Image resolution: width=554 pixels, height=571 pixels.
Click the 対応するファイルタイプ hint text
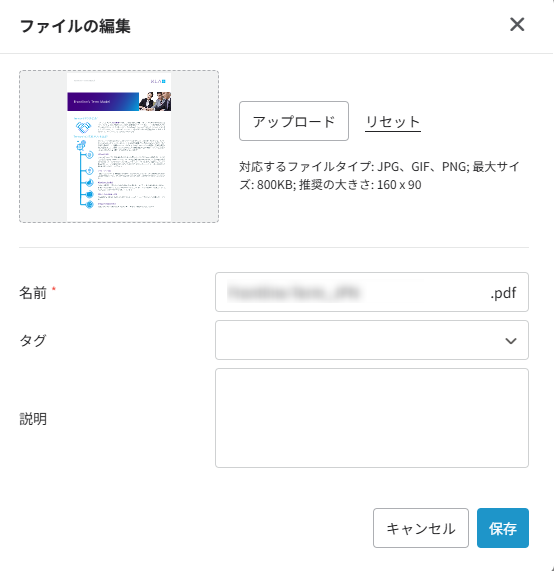coord(379,176)
